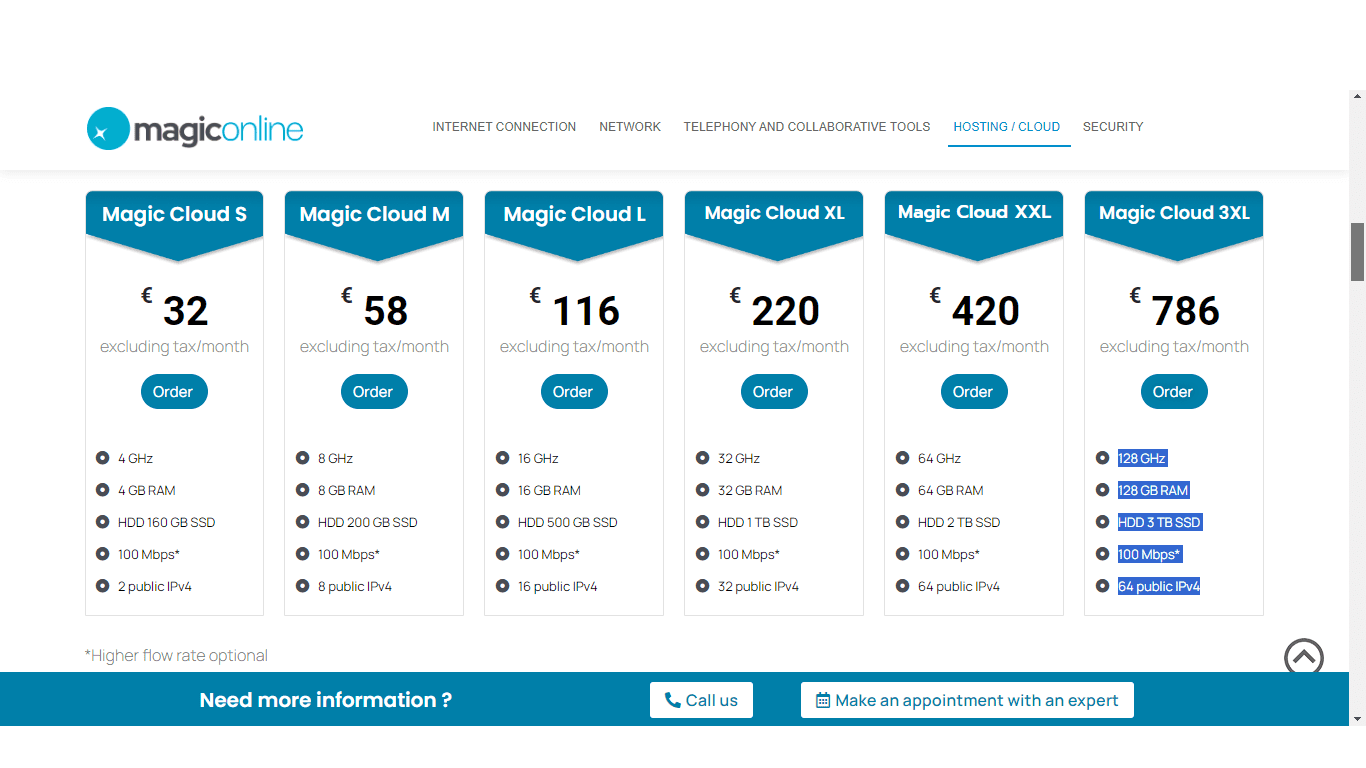
Task: Click '32 GHz' feature text
Action: click(739, 458)
